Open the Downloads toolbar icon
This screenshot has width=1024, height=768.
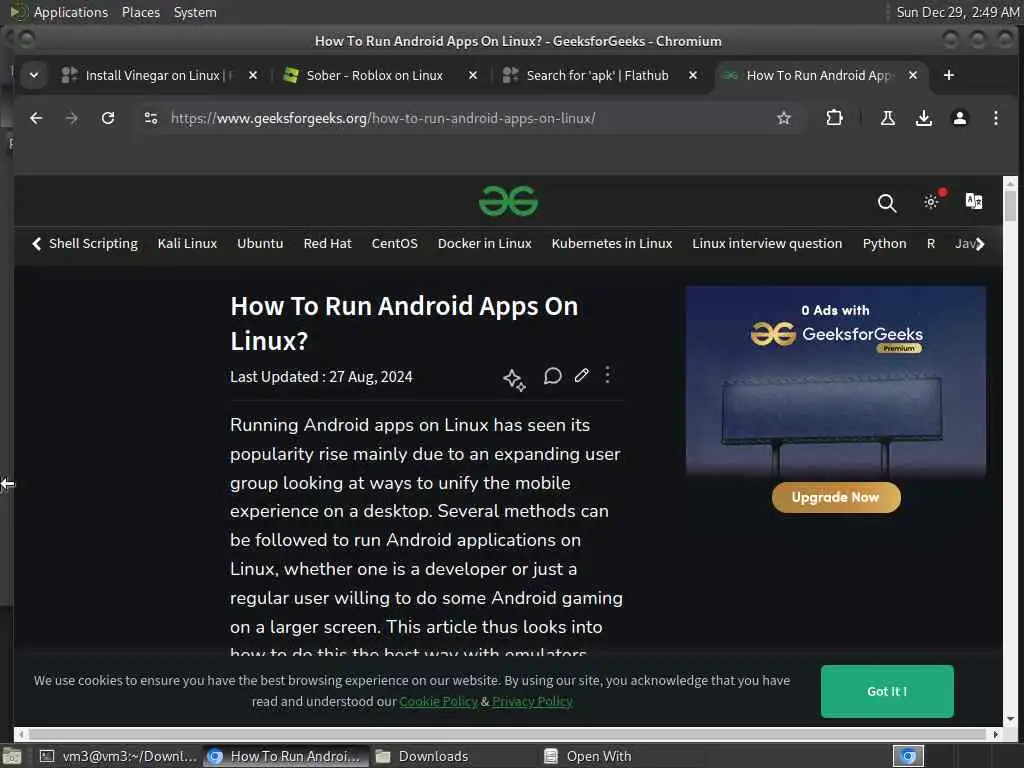(923, 118)
